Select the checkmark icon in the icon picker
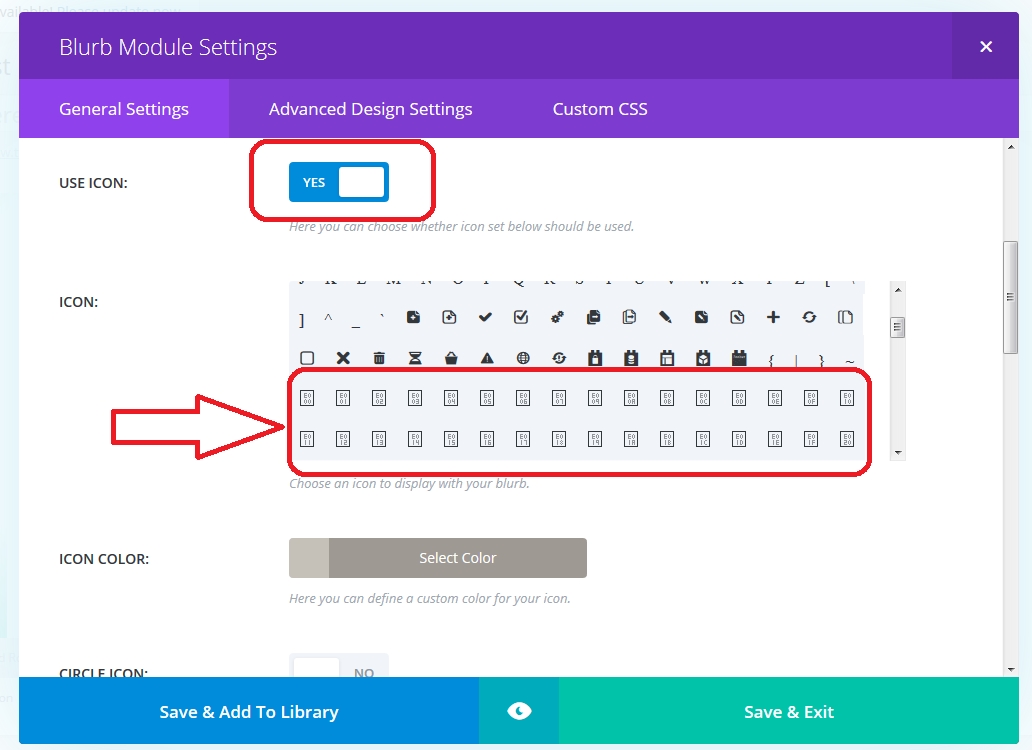The image size is (1032, 750). pyautogui.click(x=485, y=317)
